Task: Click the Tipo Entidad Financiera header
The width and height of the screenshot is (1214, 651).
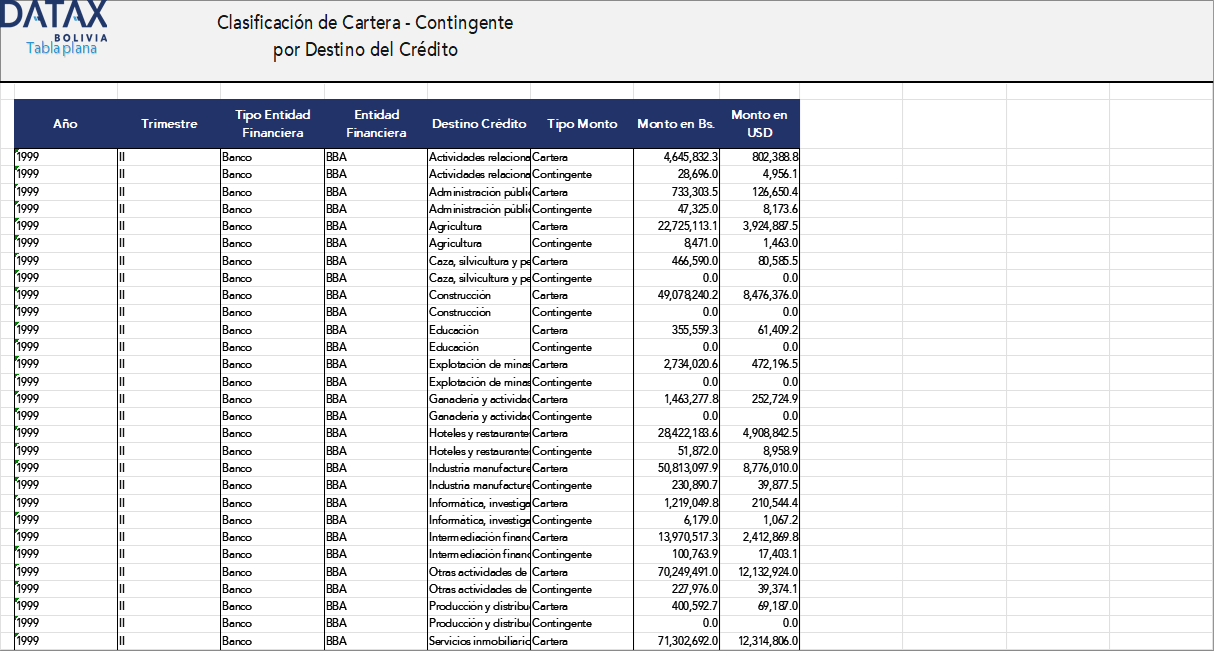Action: click(272, 124)
